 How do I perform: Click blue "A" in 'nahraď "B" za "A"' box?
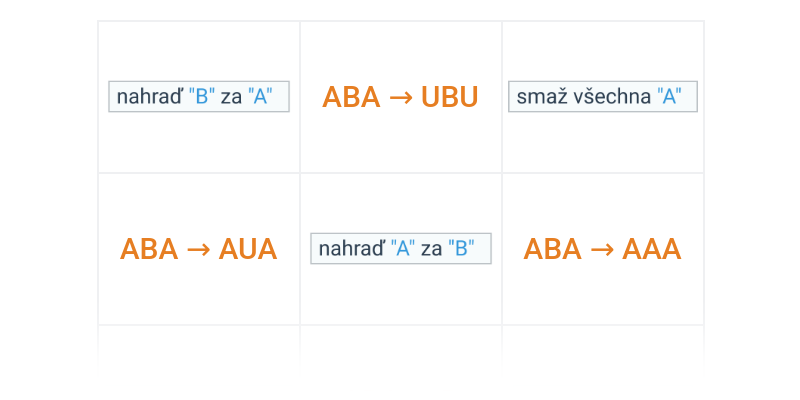[x=261, y=97]
